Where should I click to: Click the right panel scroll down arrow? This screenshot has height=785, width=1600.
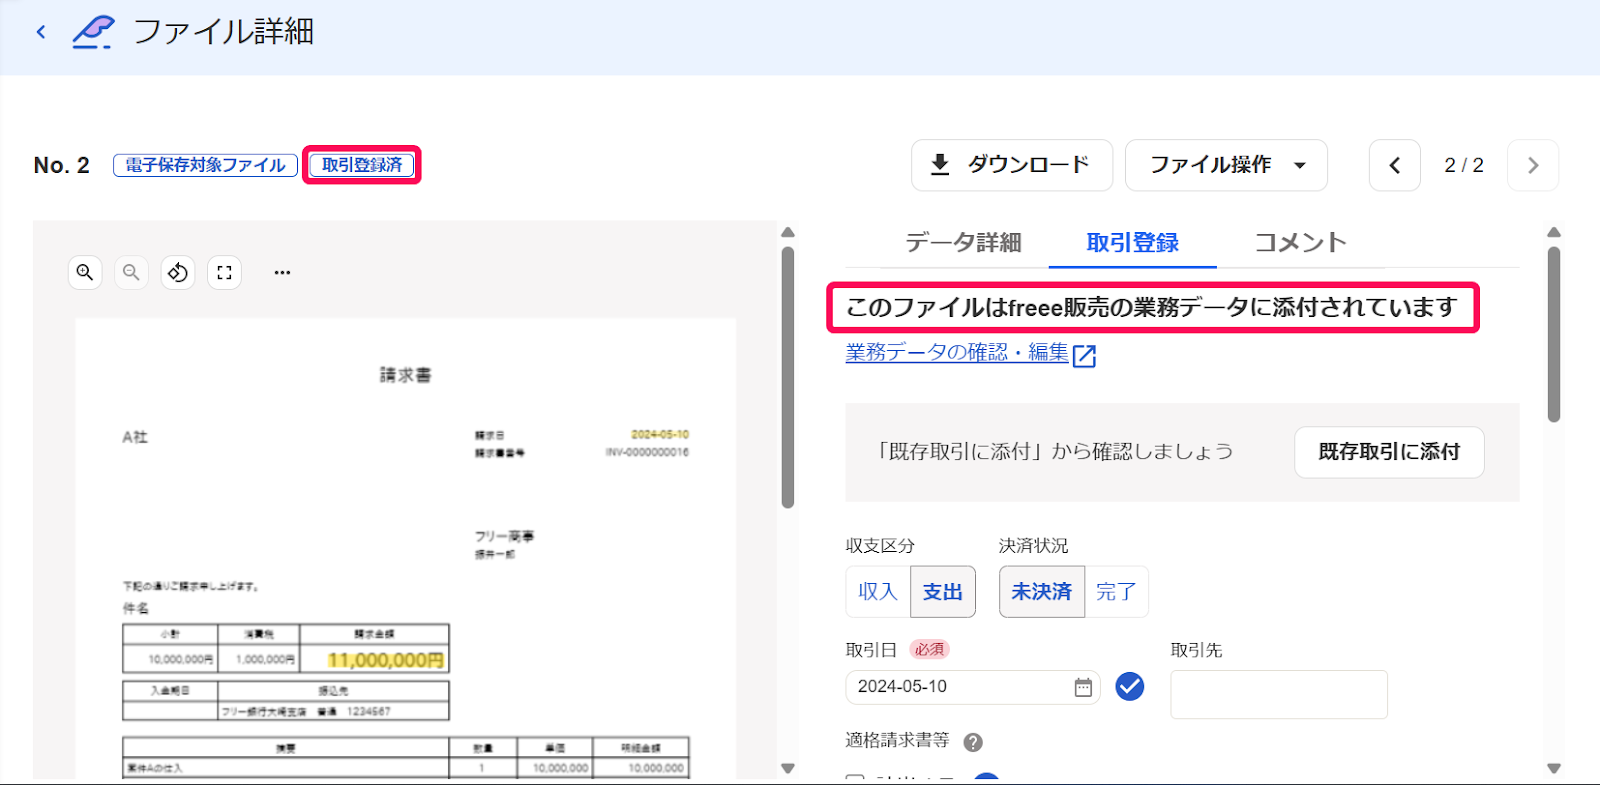(x=1553, y=768)
